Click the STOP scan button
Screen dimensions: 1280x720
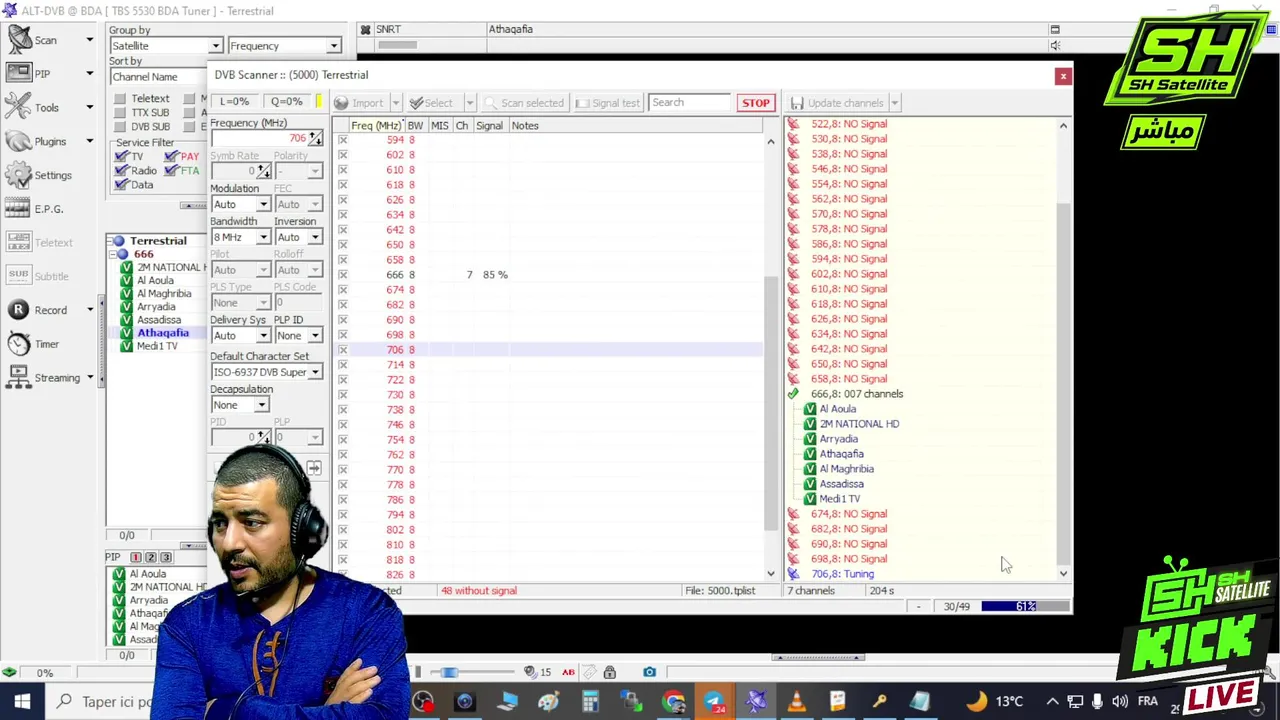(x=756, y=103)
